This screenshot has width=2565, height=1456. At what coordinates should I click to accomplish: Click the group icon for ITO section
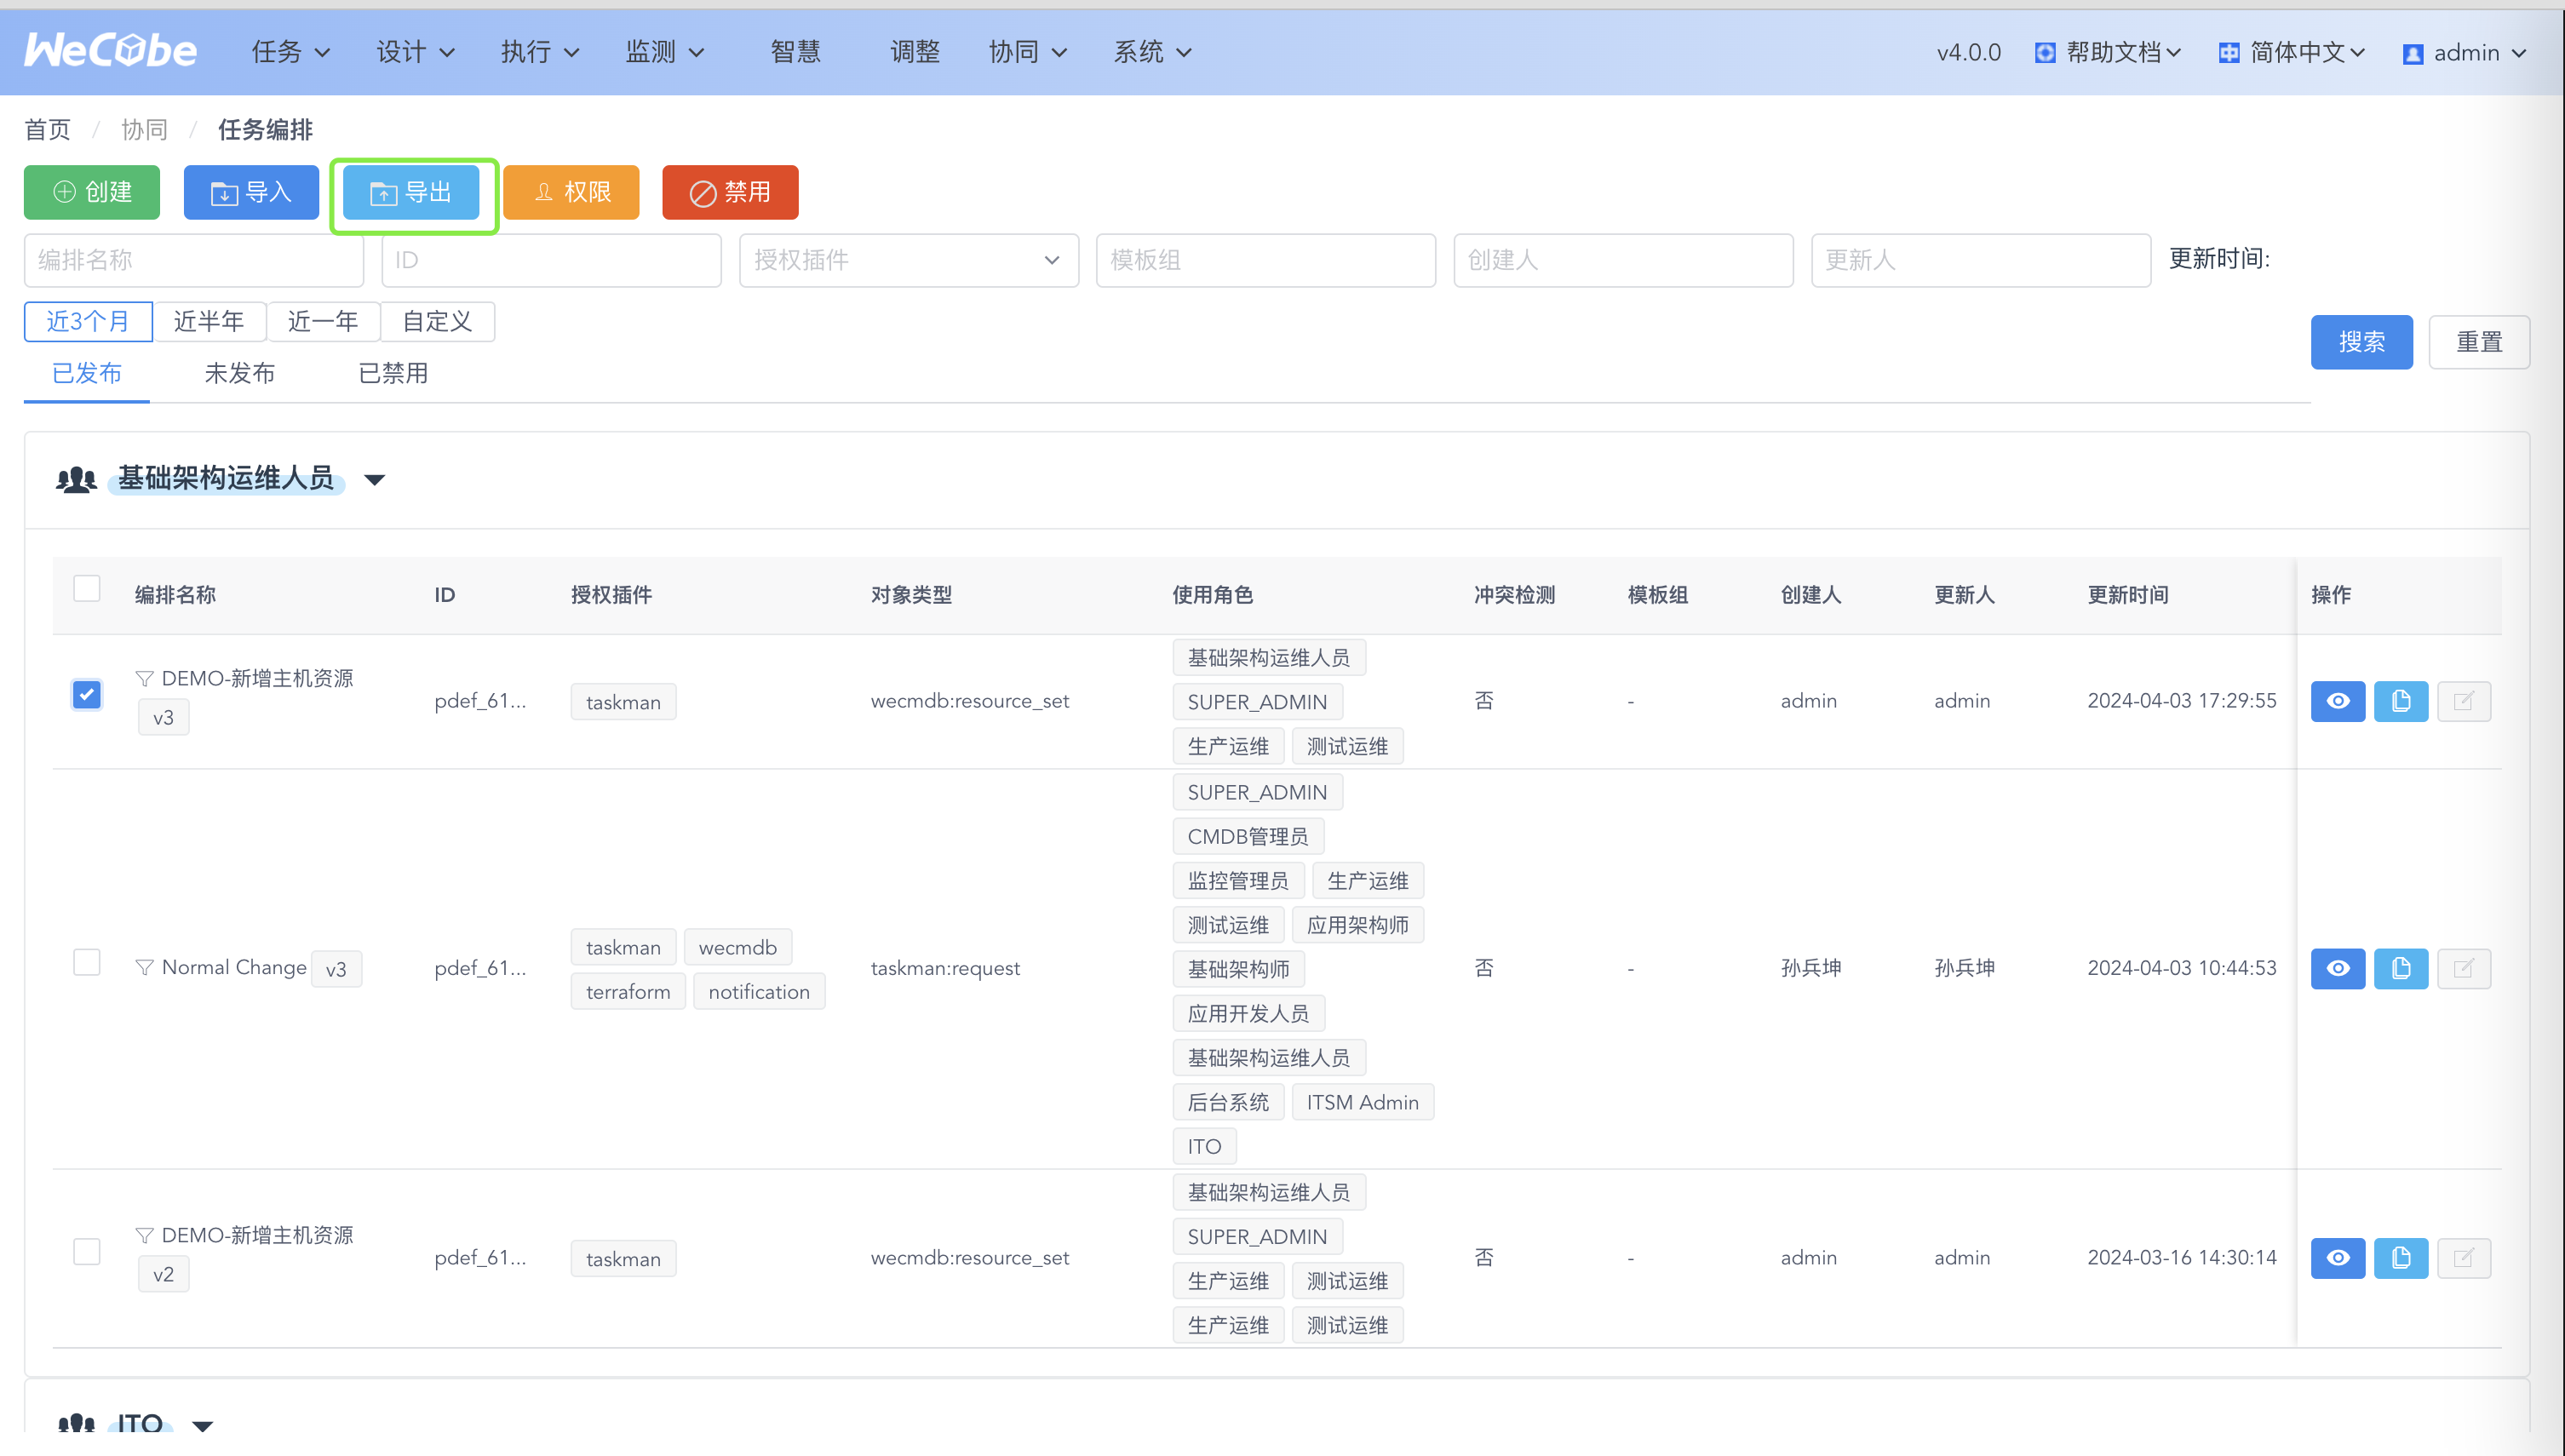(76, 1422)
